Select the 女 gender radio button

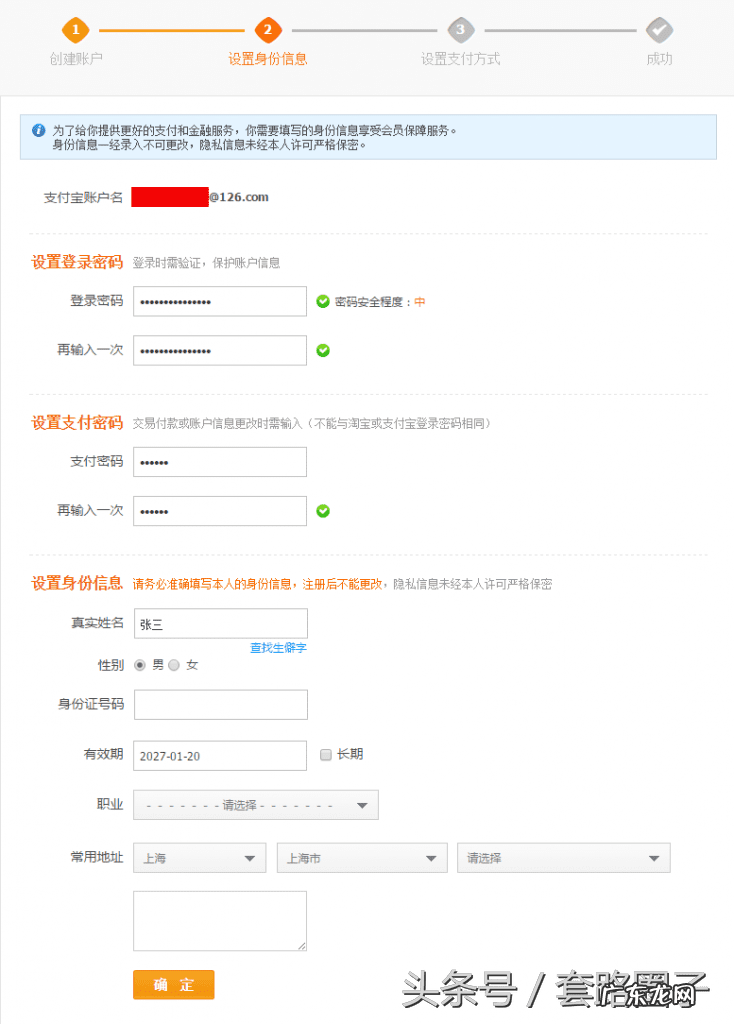[x=174, y=664]
